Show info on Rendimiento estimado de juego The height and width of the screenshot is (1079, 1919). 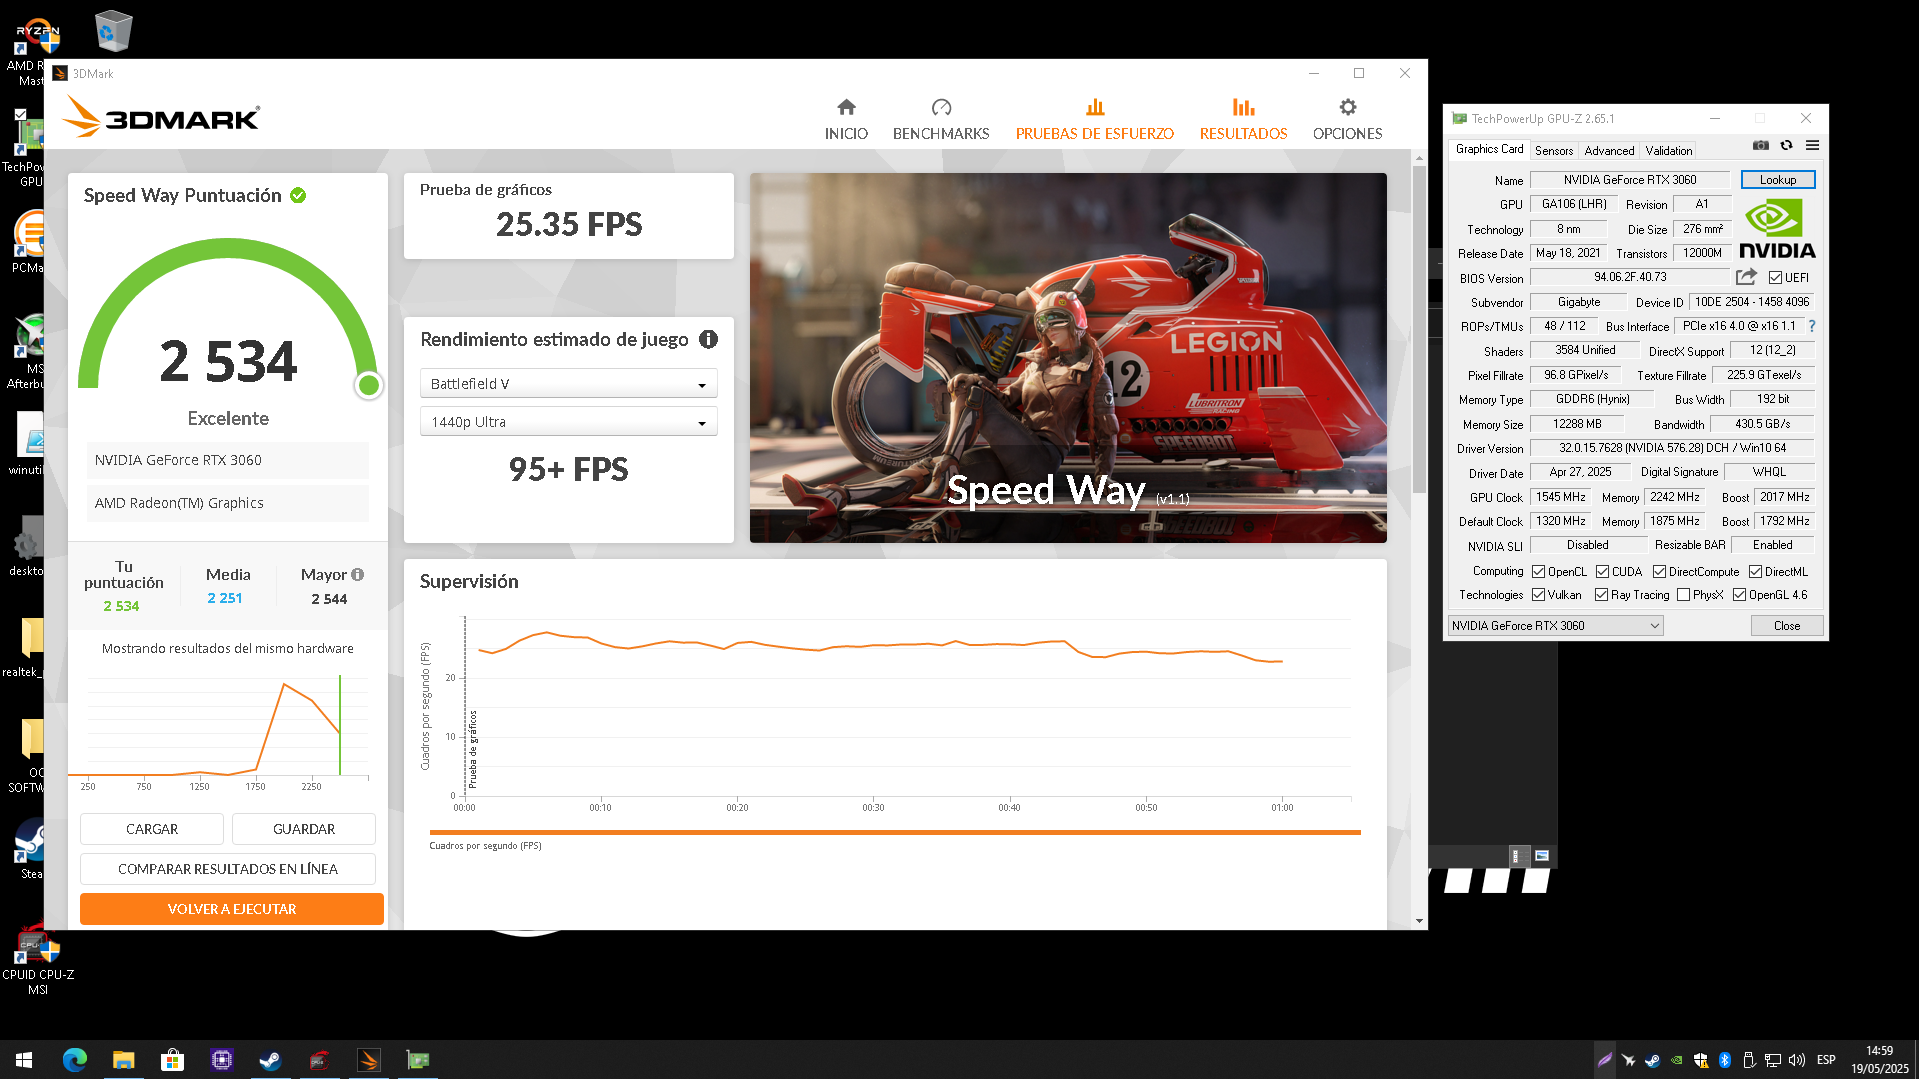[709, 339]
